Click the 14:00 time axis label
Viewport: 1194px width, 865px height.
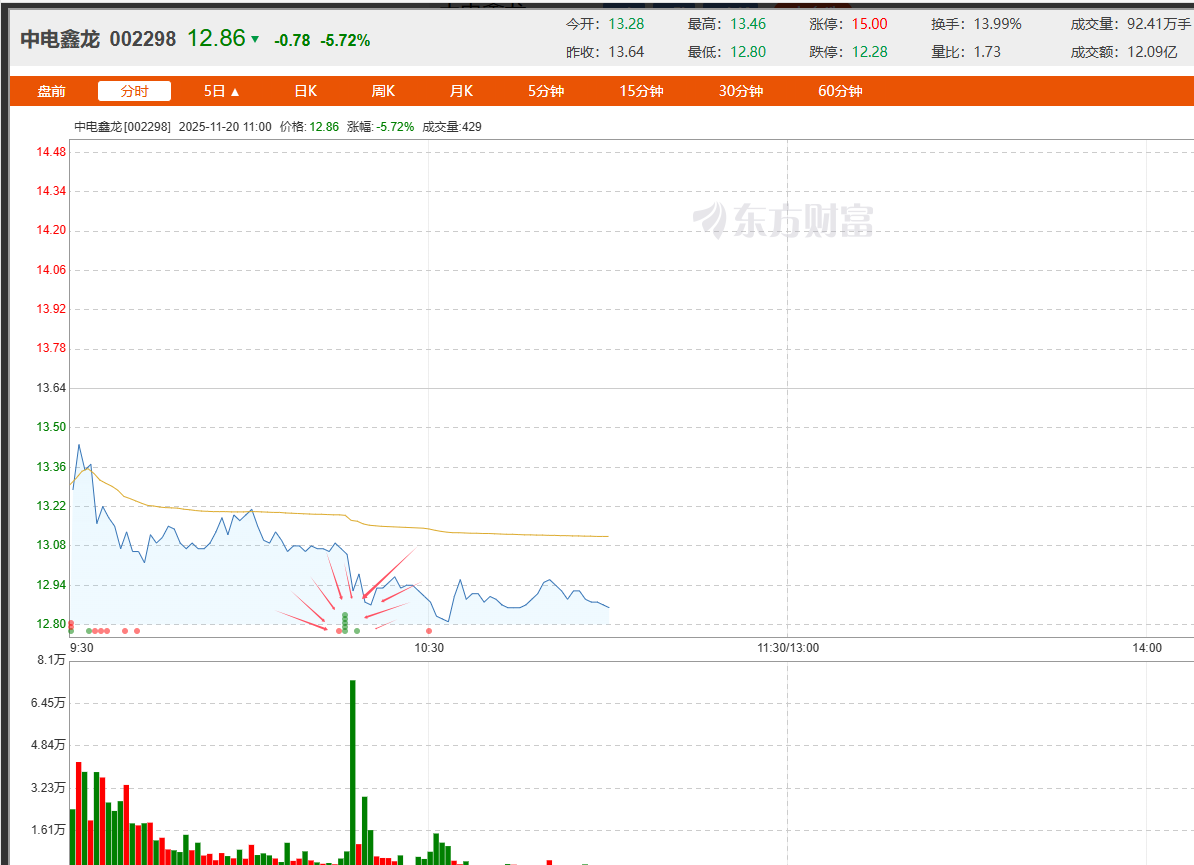[x=1147, y=648]
